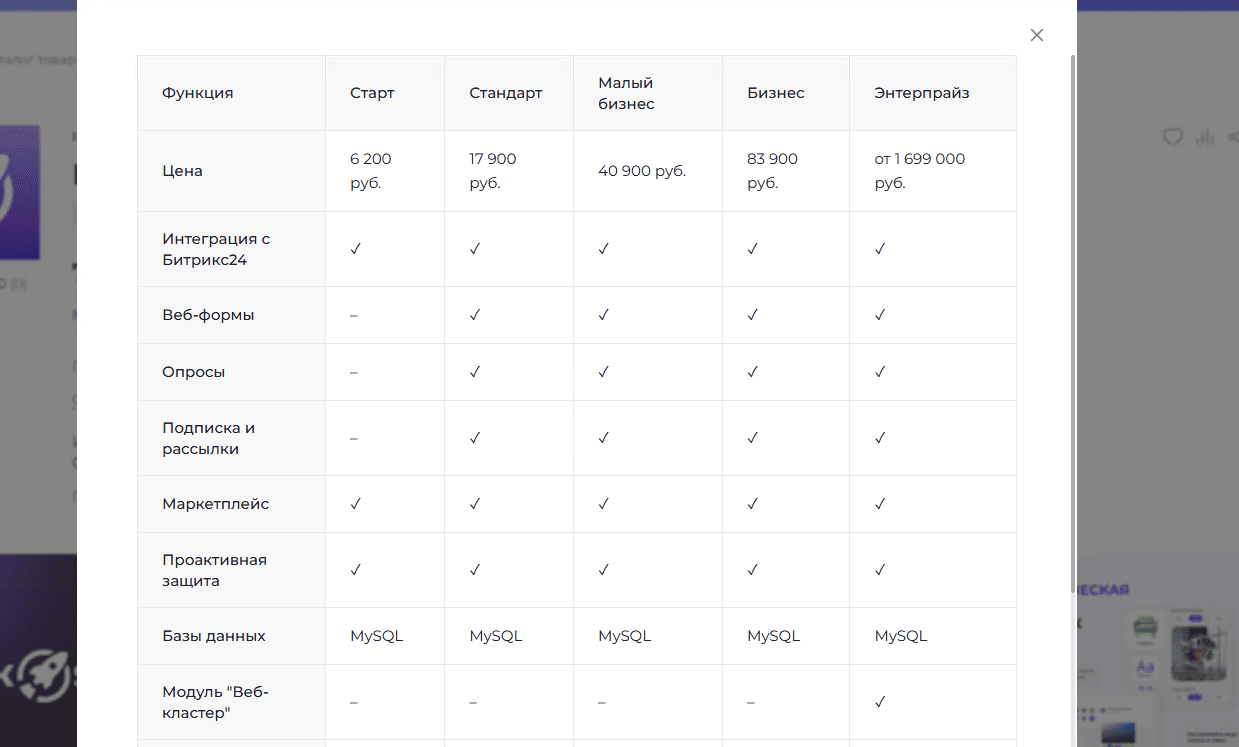
Task: Click the Стандарт checkmark for Веб-формы
Action: click(475, 315)
